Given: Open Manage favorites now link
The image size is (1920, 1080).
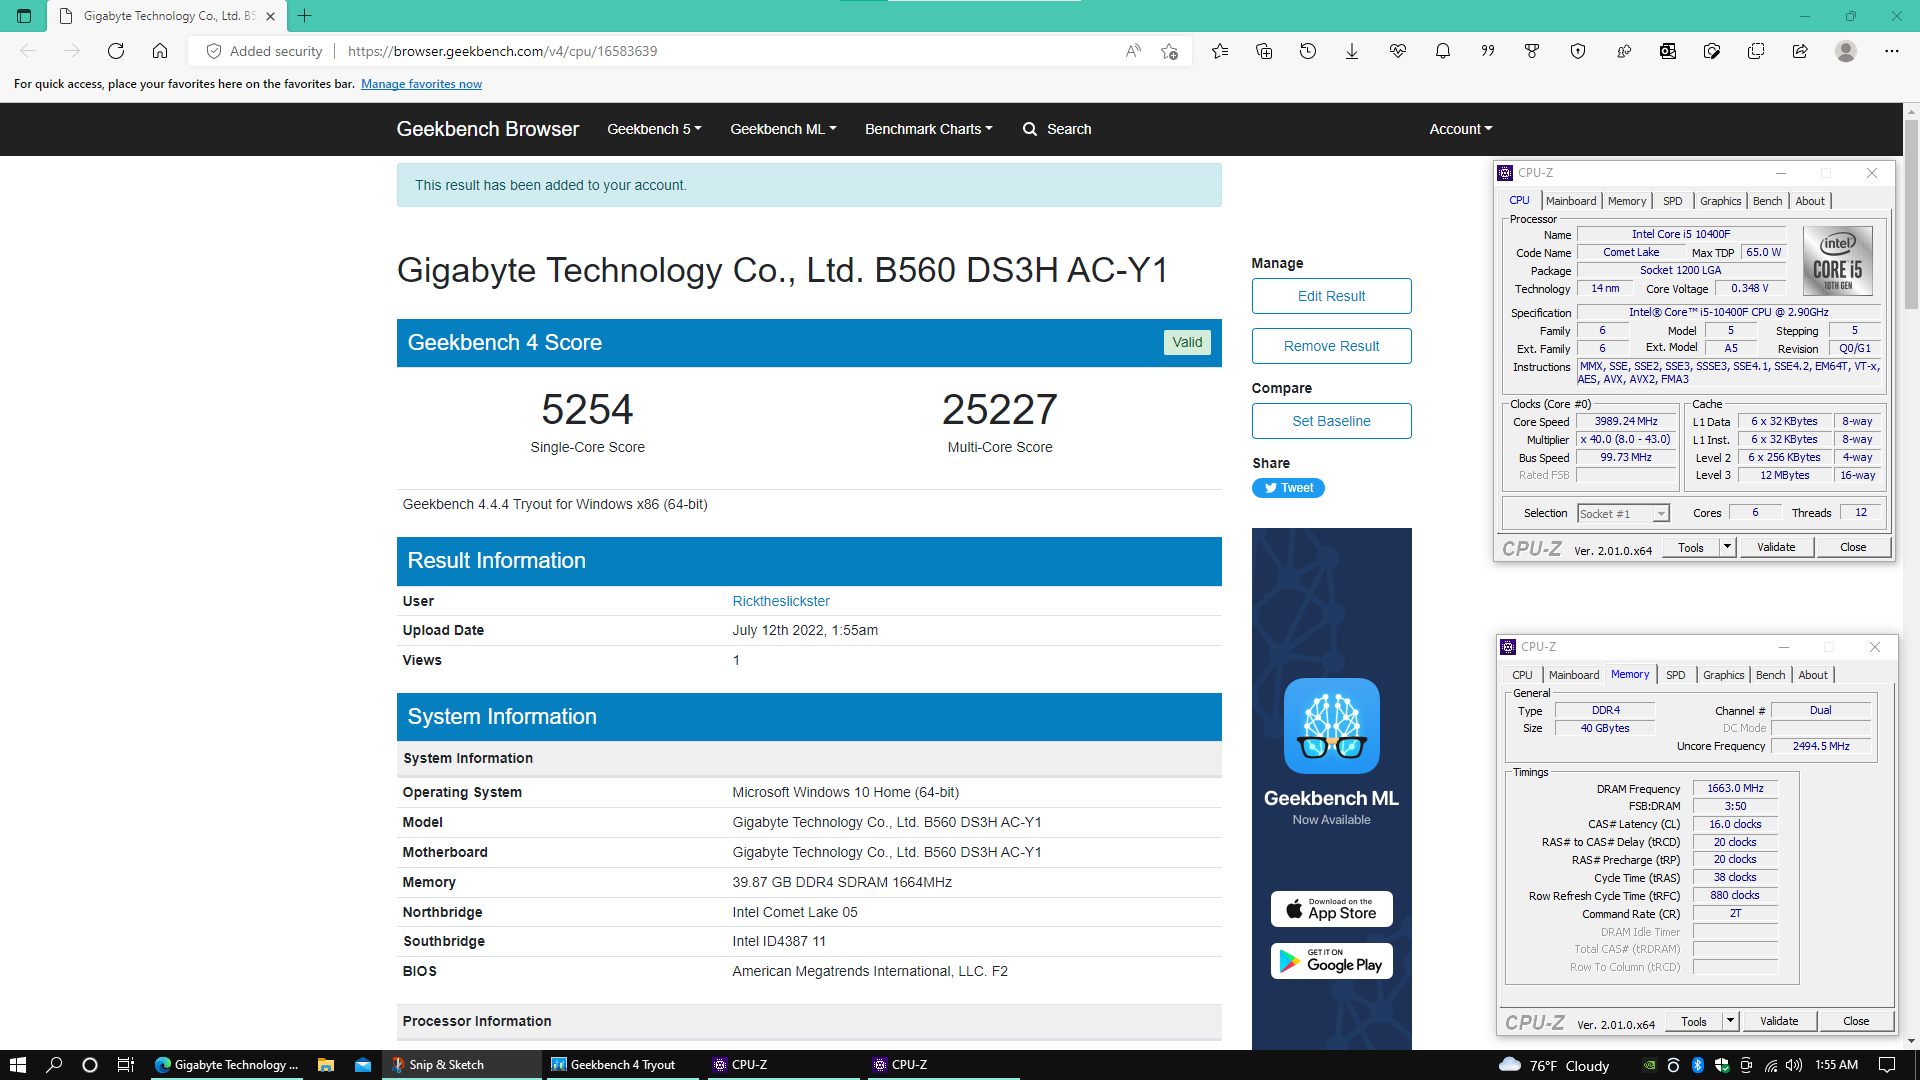Looking at the screenshot, I should tap(421, 84).
